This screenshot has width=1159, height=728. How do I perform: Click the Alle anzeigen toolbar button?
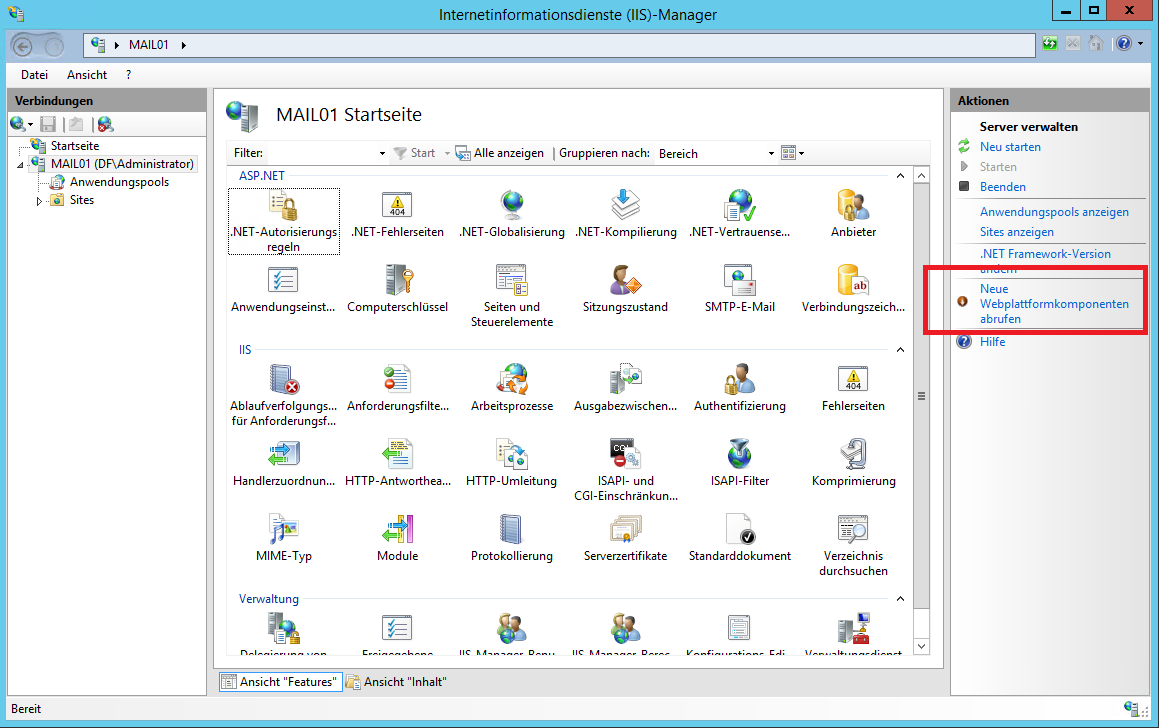pos(500,153)
